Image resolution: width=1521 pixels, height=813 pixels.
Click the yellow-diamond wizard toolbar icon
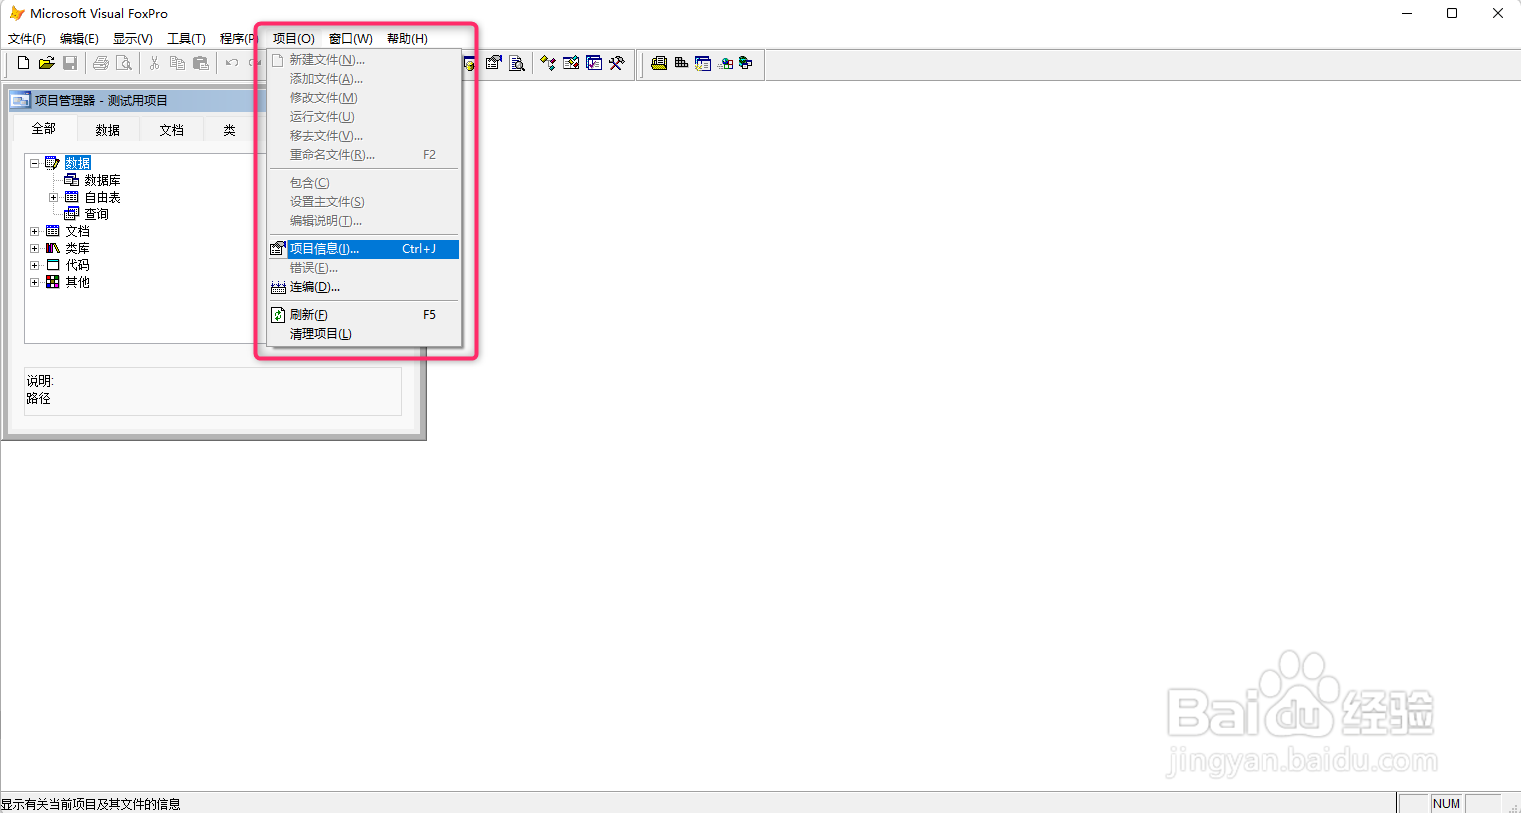point(548,63)
